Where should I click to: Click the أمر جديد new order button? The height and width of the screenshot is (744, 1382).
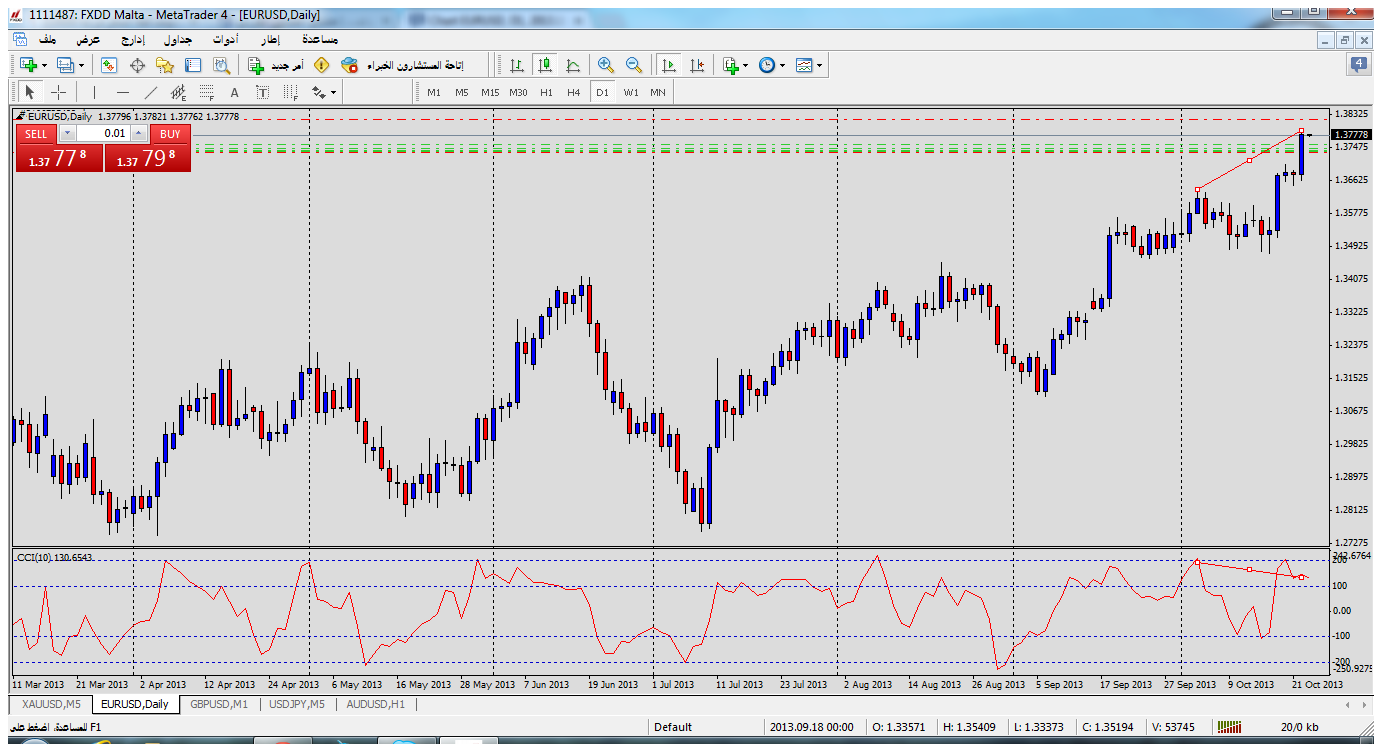coord(276,65)
